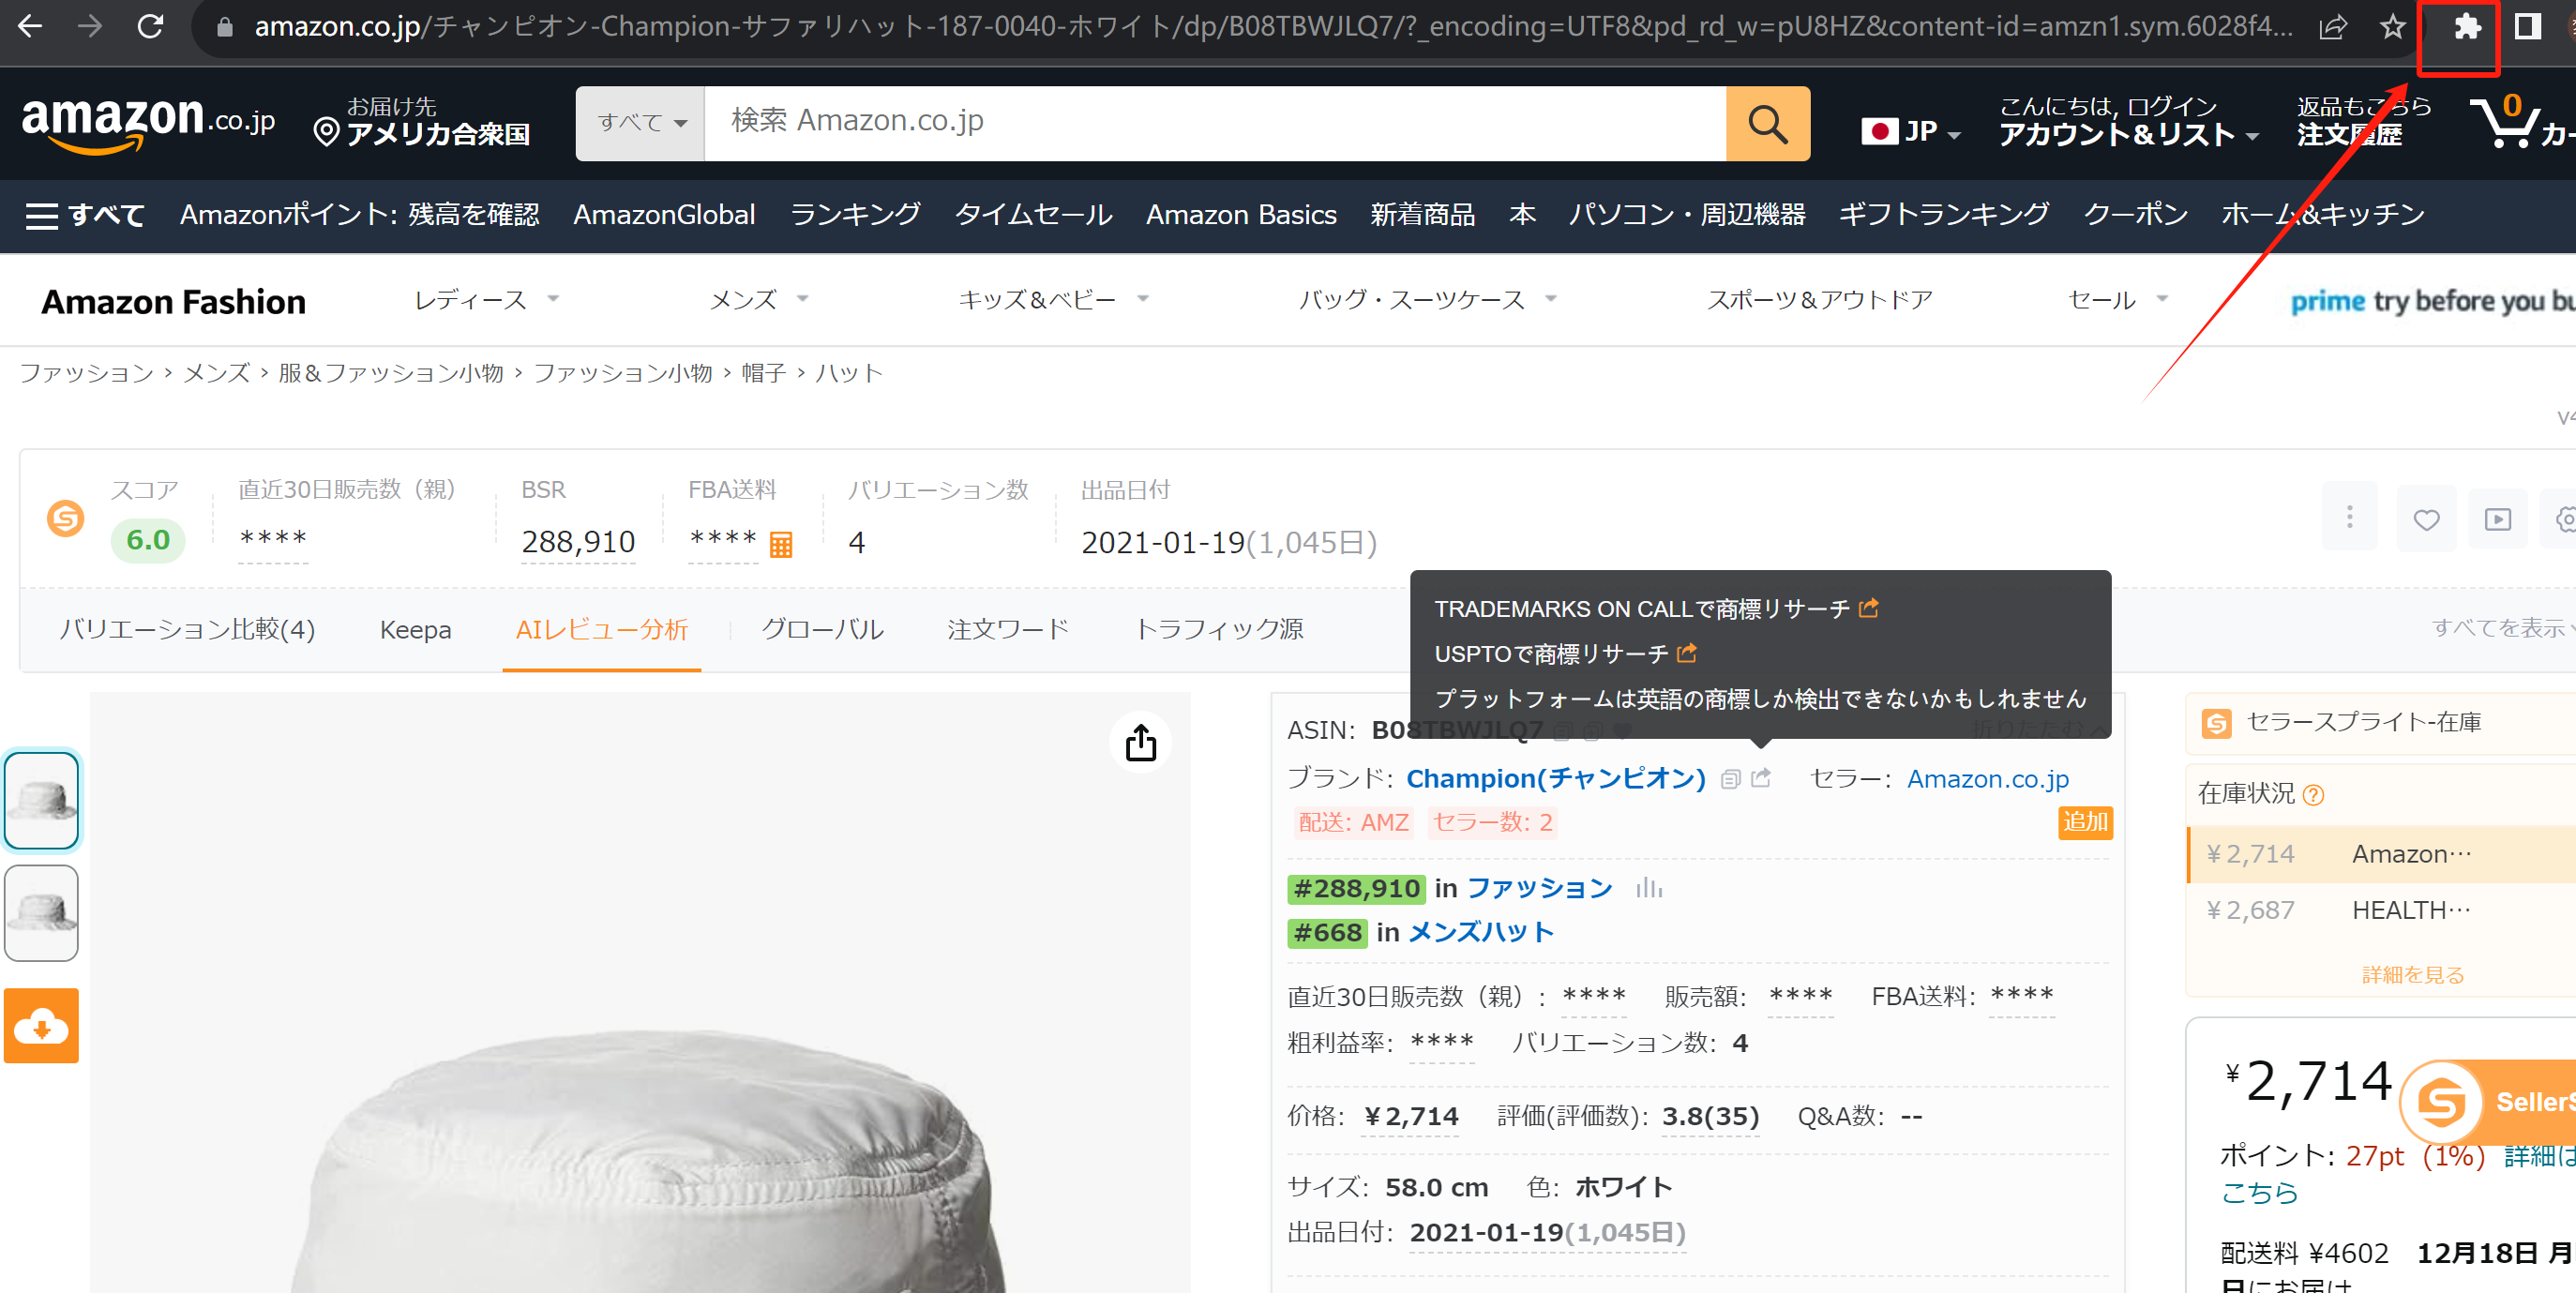Open the Champion(チャンピオン) brand link
Image resolution: width=2576 pixels, height=1293 pixels.
(1555, 779)
